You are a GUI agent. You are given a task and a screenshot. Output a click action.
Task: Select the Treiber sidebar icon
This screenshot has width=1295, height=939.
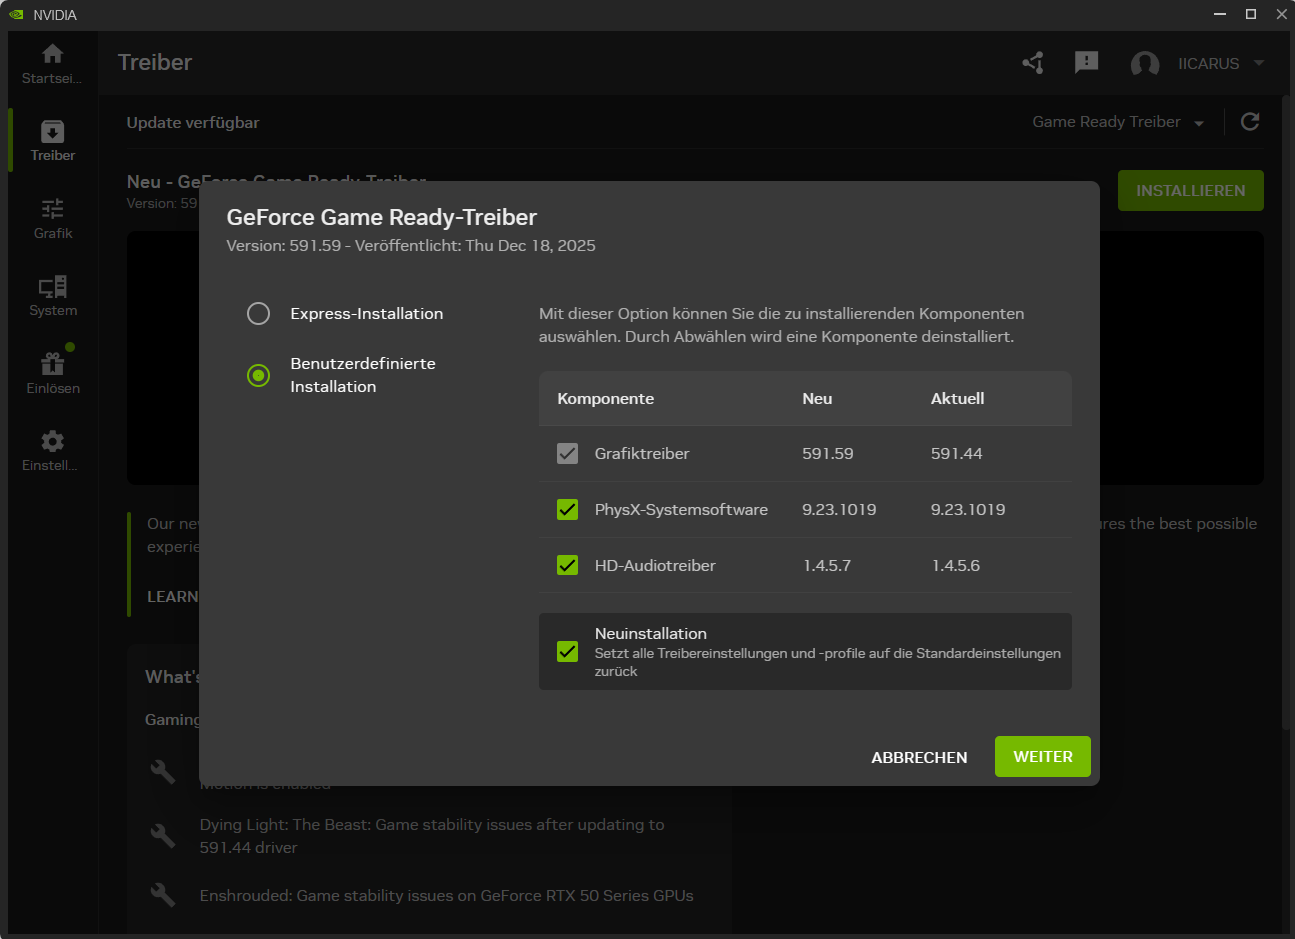(x=53, y=132)
